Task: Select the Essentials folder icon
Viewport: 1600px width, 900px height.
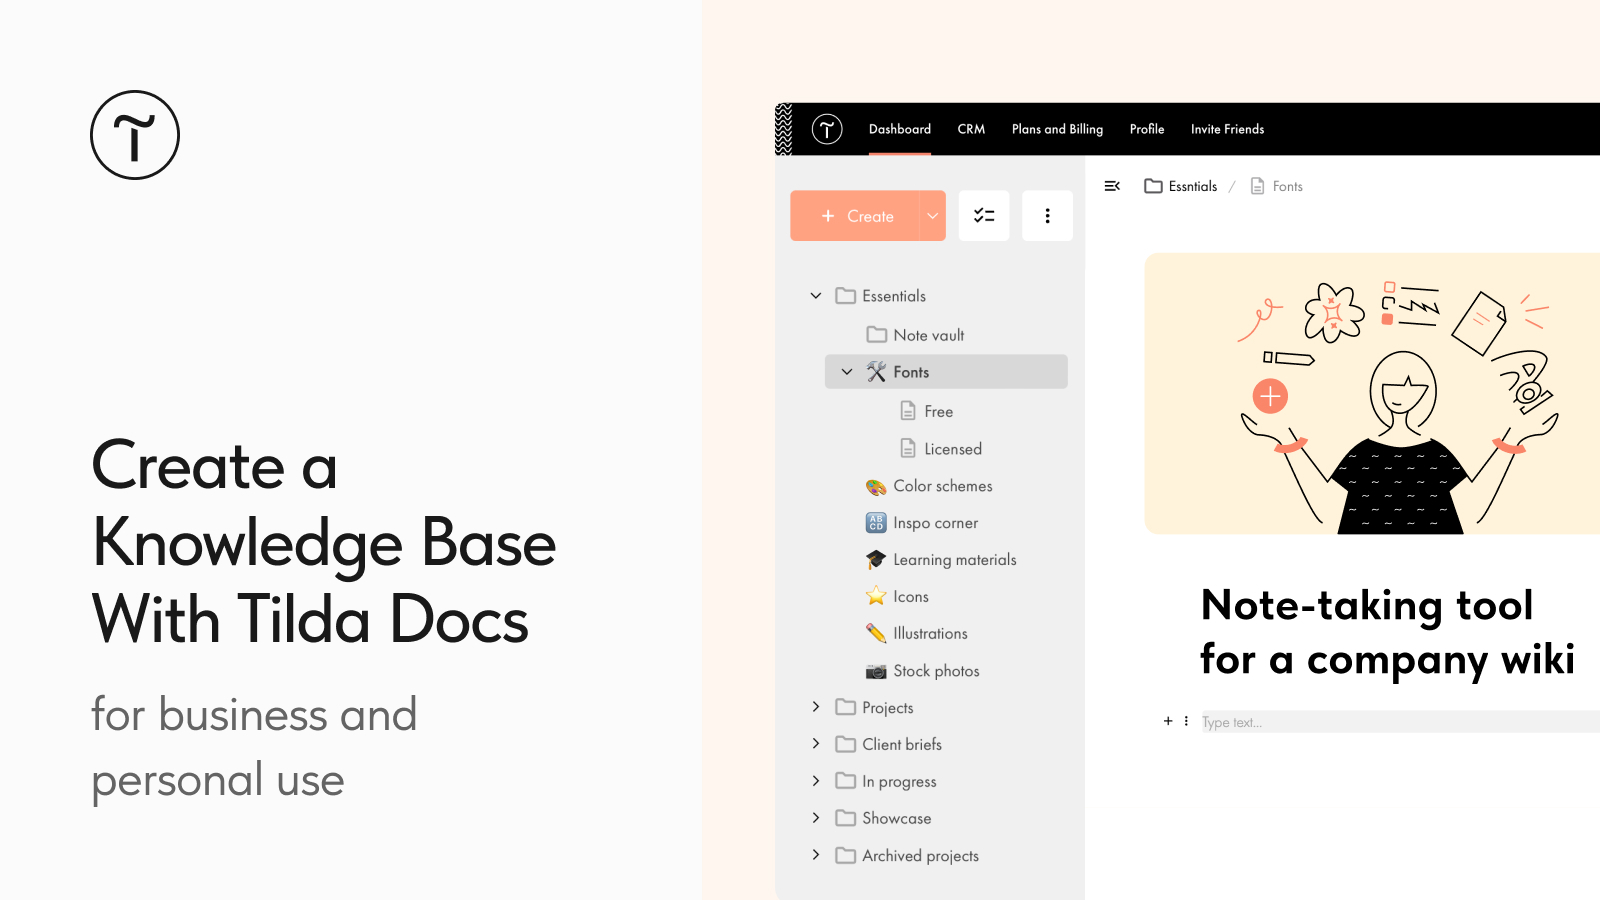Action: pyautogui.click(x=846, y=296)
